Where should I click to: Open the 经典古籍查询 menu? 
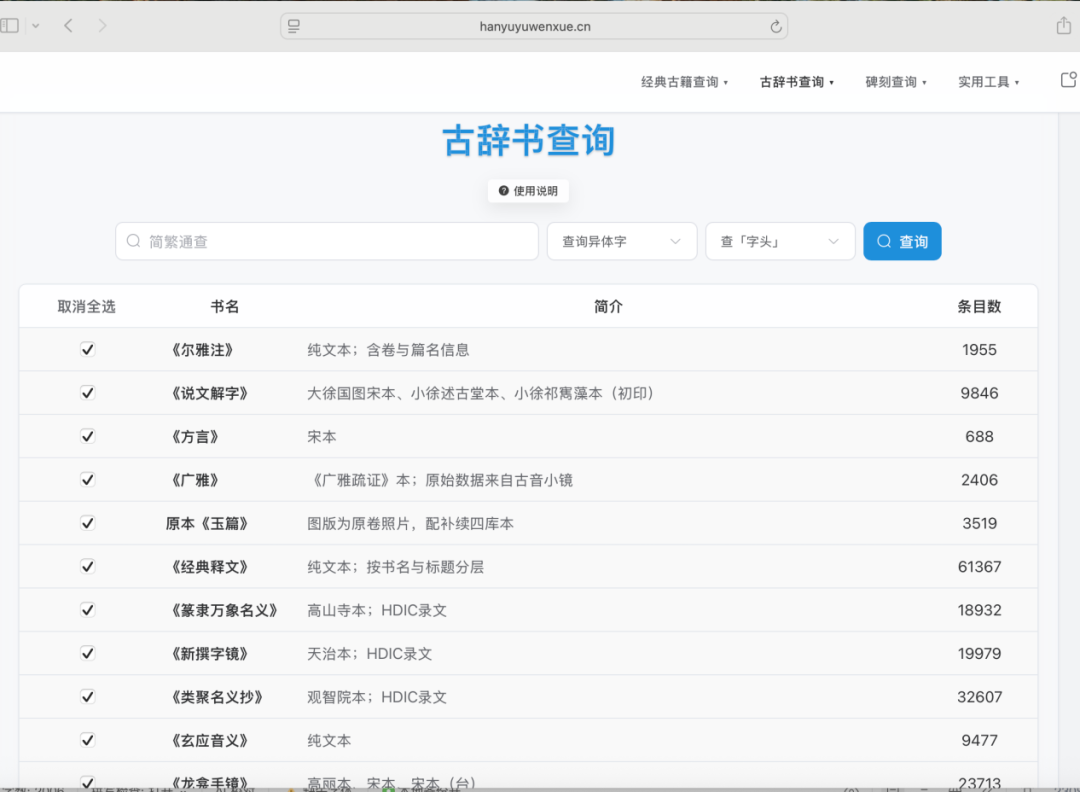point(684,82)
